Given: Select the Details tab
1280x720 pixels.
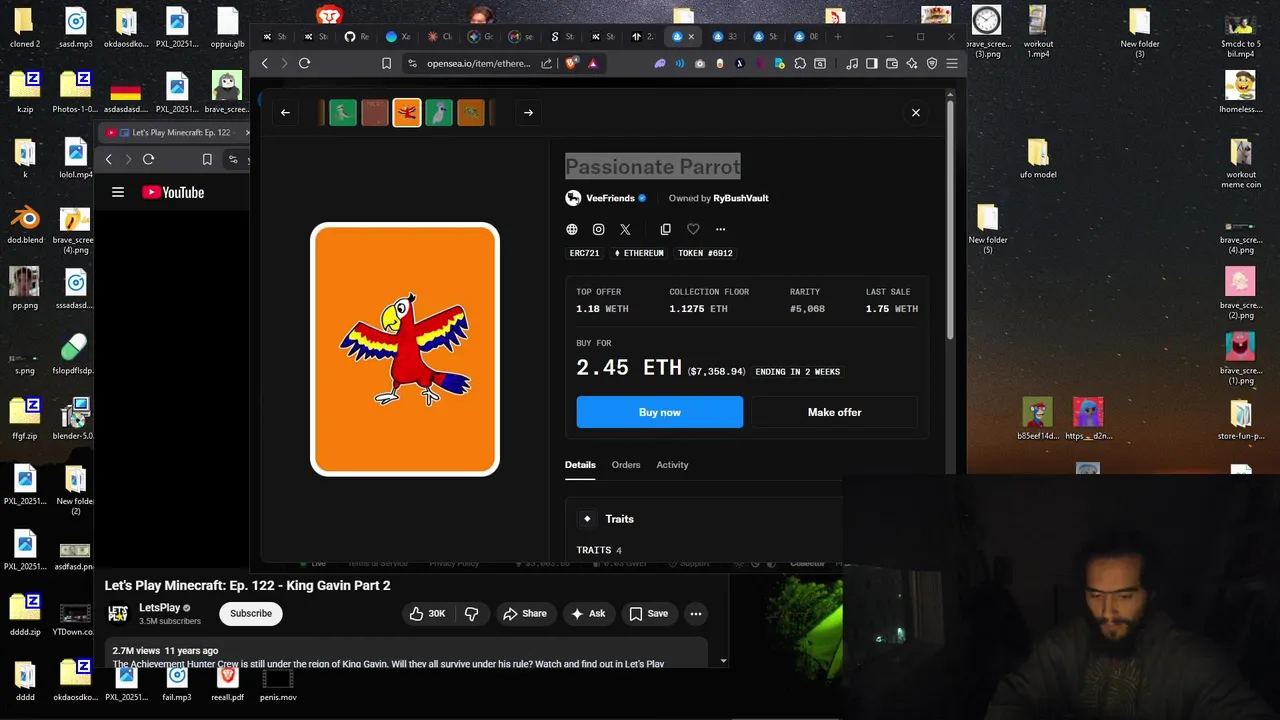Looking at the screenshot, I should tap(580, 465).
